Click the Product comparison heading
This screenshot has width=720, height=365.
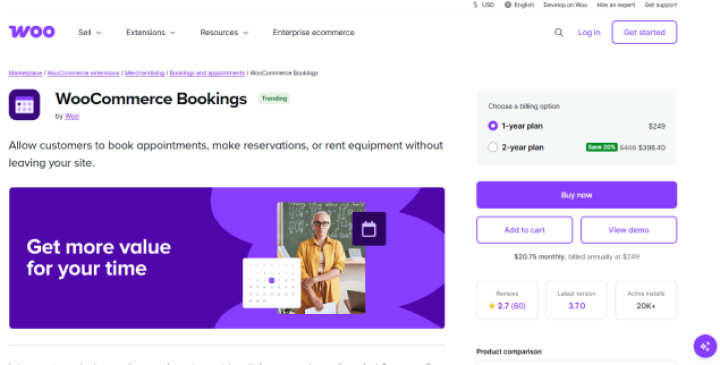tap(509, 352)
